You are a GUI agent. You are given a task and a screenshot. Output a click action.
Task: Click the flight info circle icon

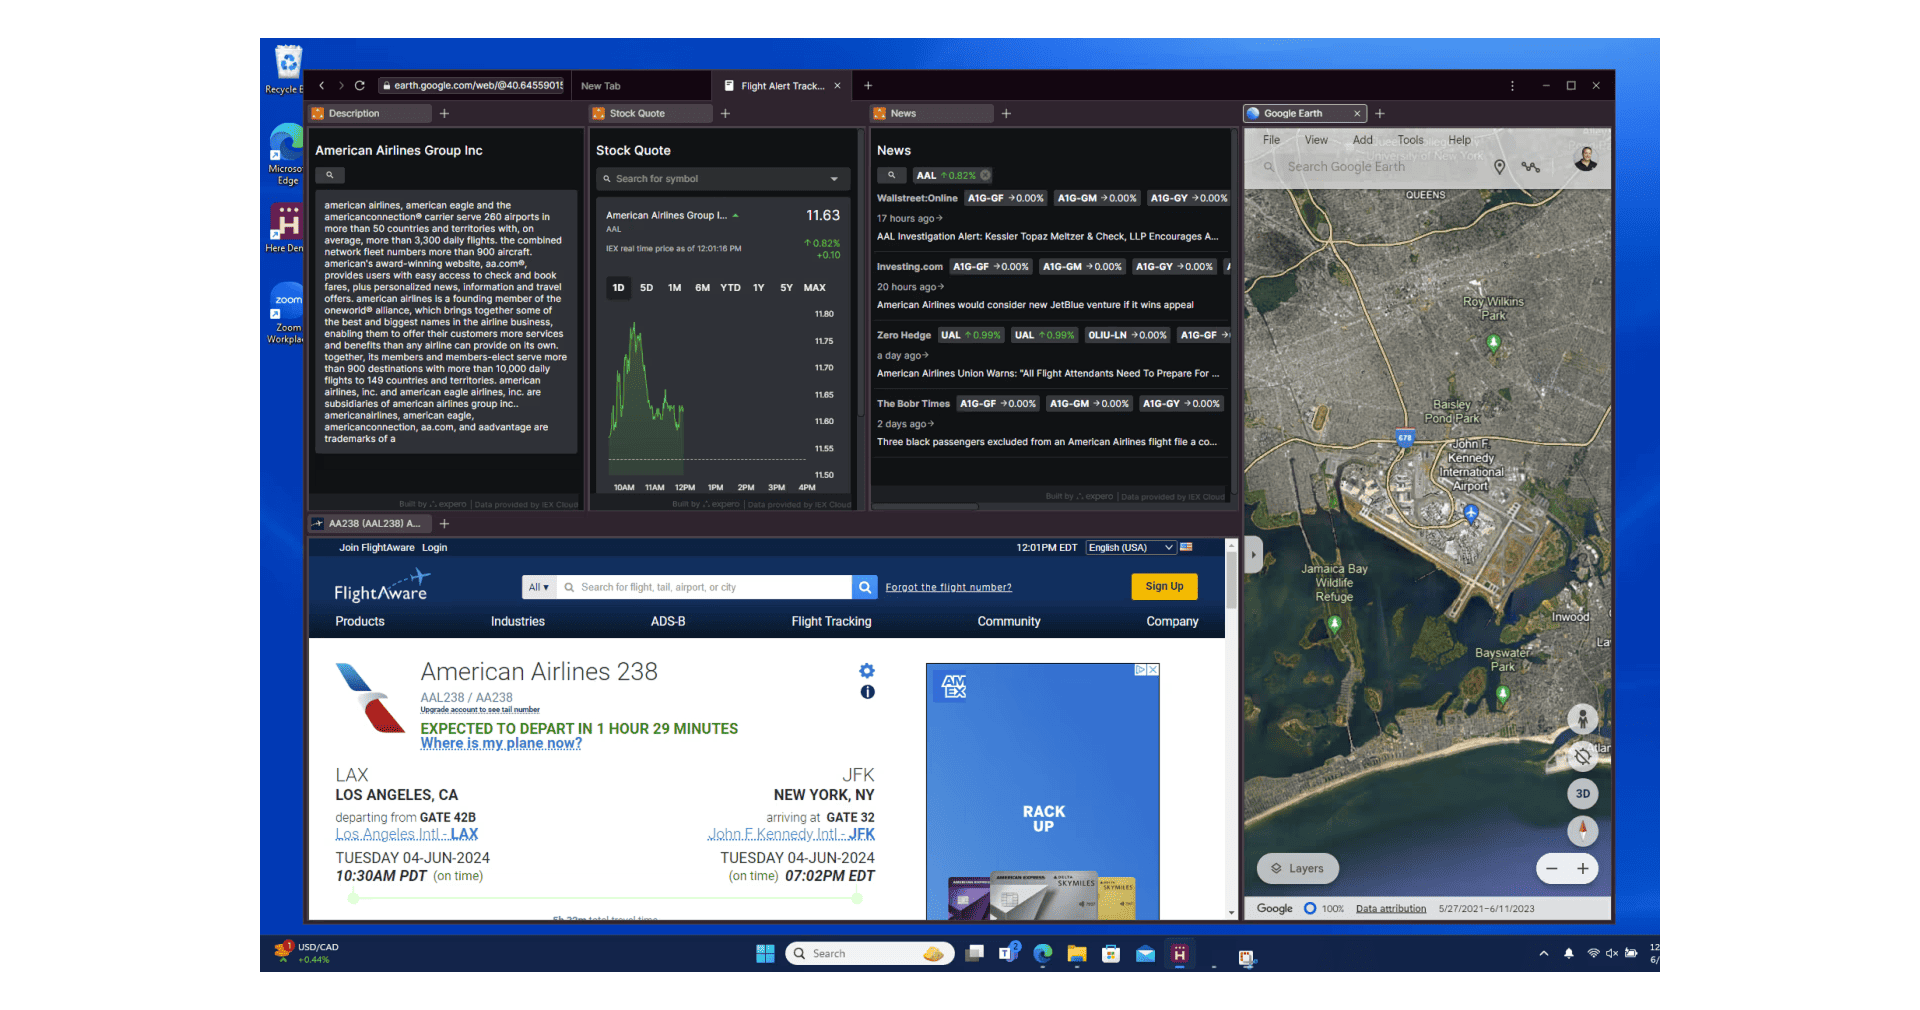click(867, 692)
